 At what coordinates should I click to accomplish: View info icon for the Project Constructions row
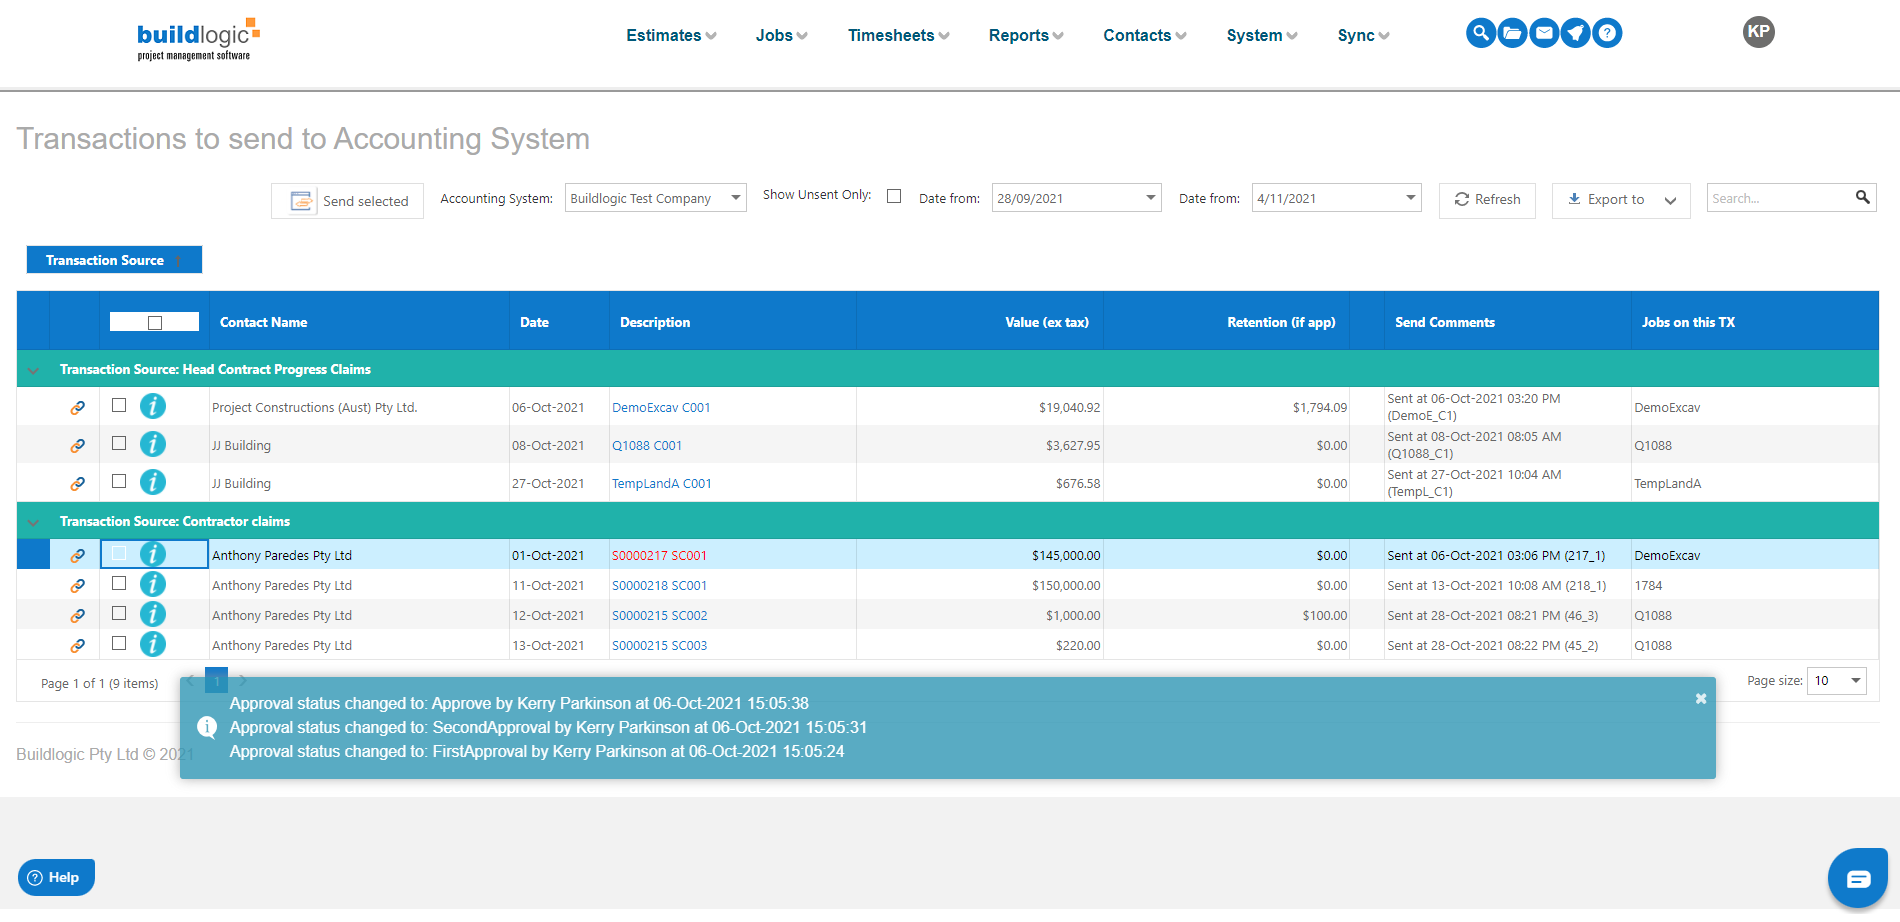pyautogui.click(x=153, y=406)
